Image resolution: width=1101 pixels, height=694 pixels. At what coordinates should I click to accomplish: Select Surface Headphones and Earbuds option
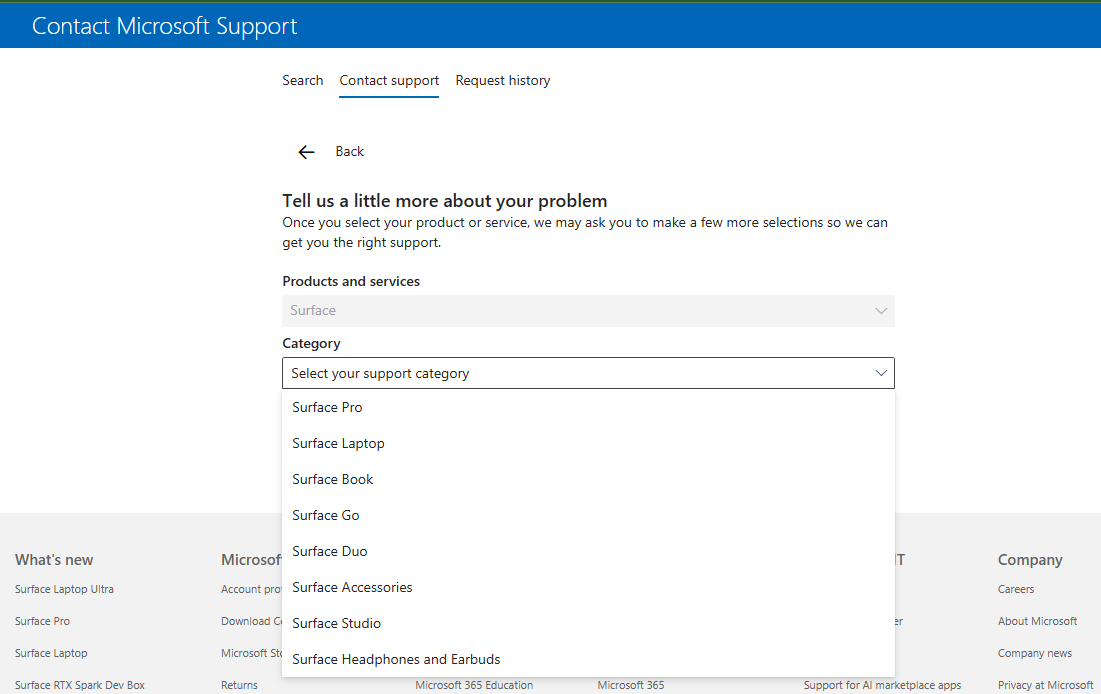coord(588,660)
